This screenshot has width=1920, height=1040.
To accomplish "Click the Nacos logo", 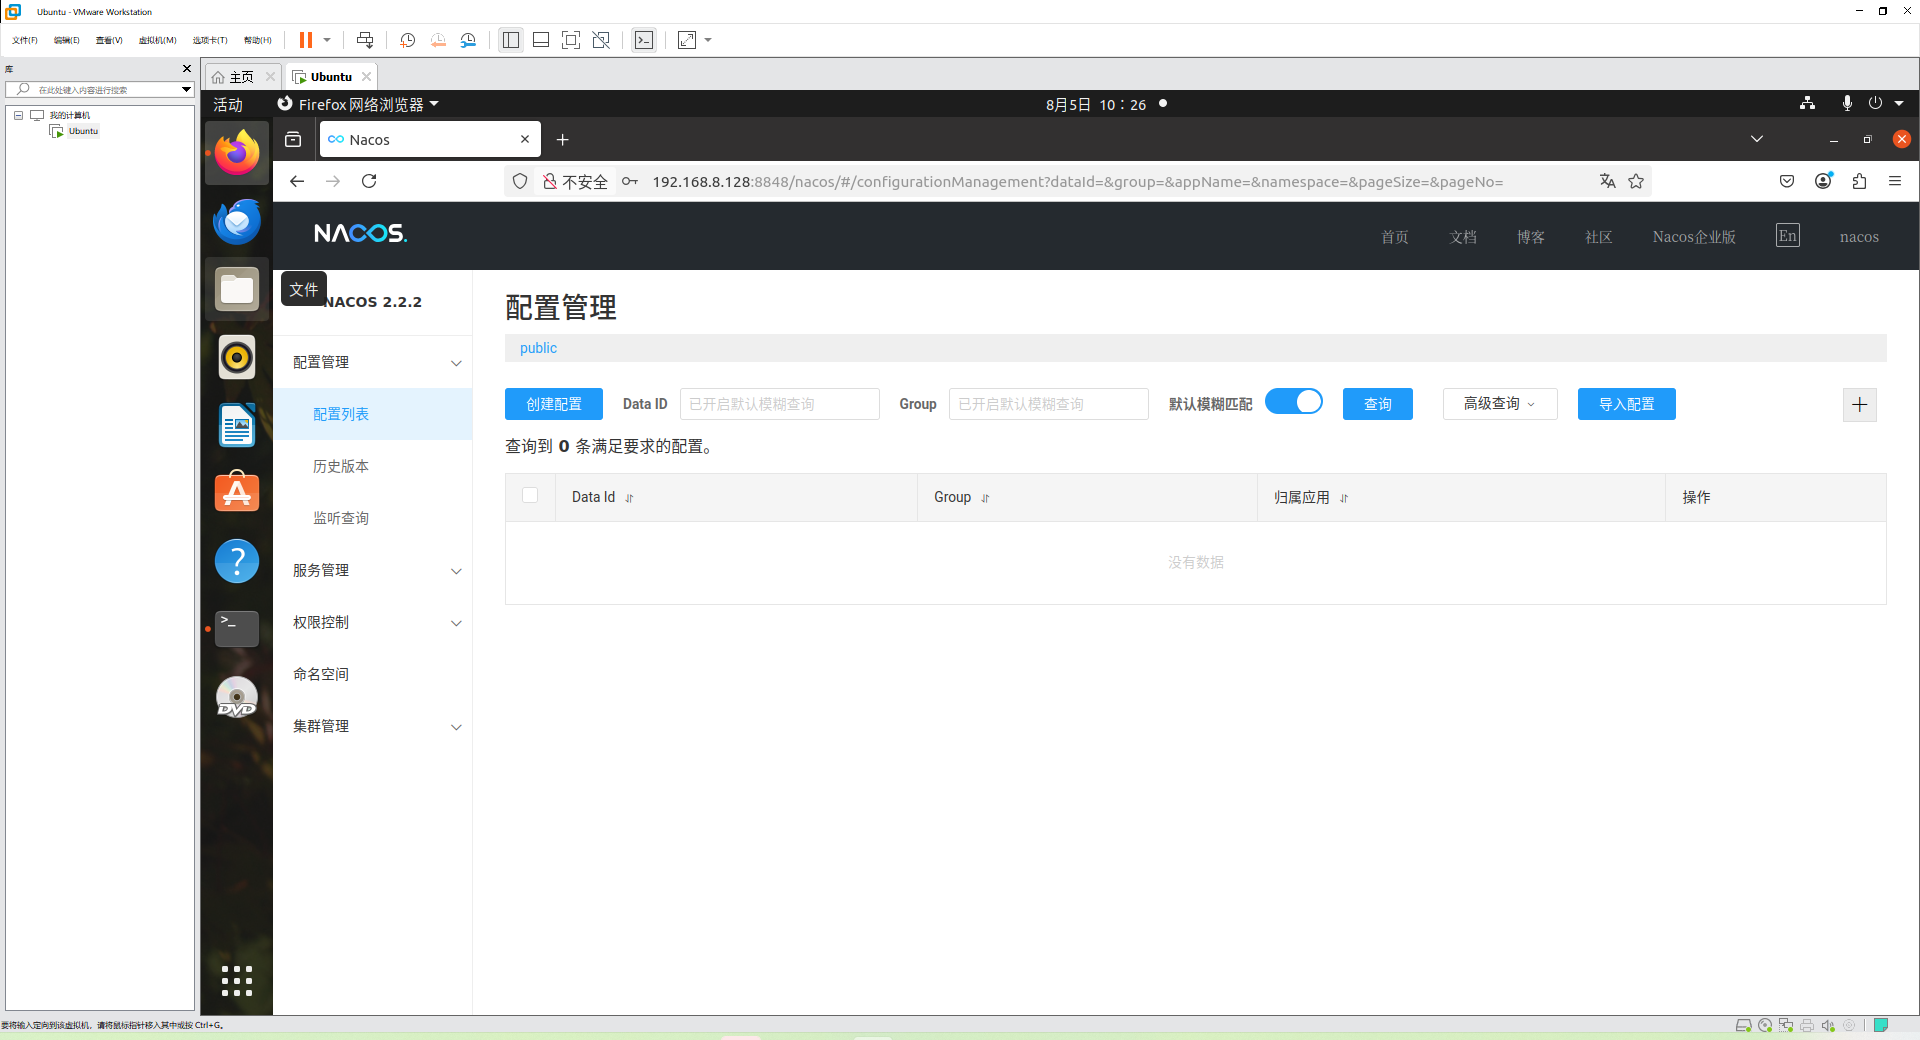I will point(360,234).
